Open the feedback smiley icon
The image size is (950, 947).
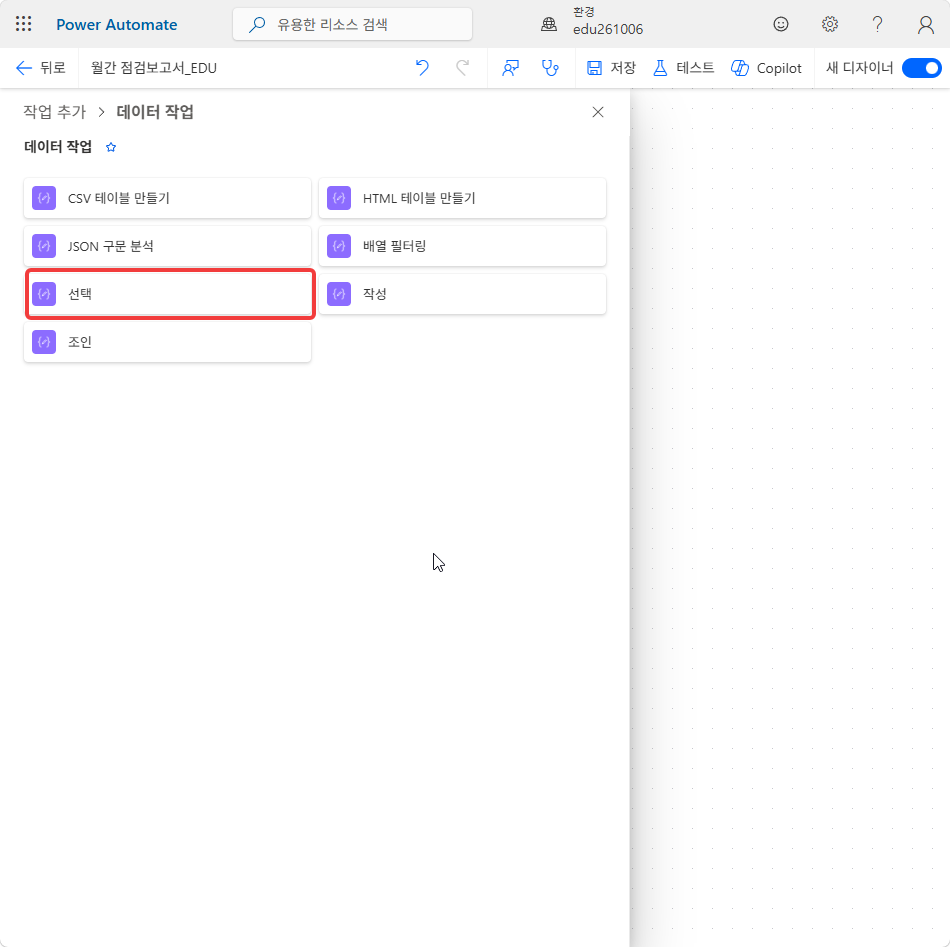click(x=781, y=24)
